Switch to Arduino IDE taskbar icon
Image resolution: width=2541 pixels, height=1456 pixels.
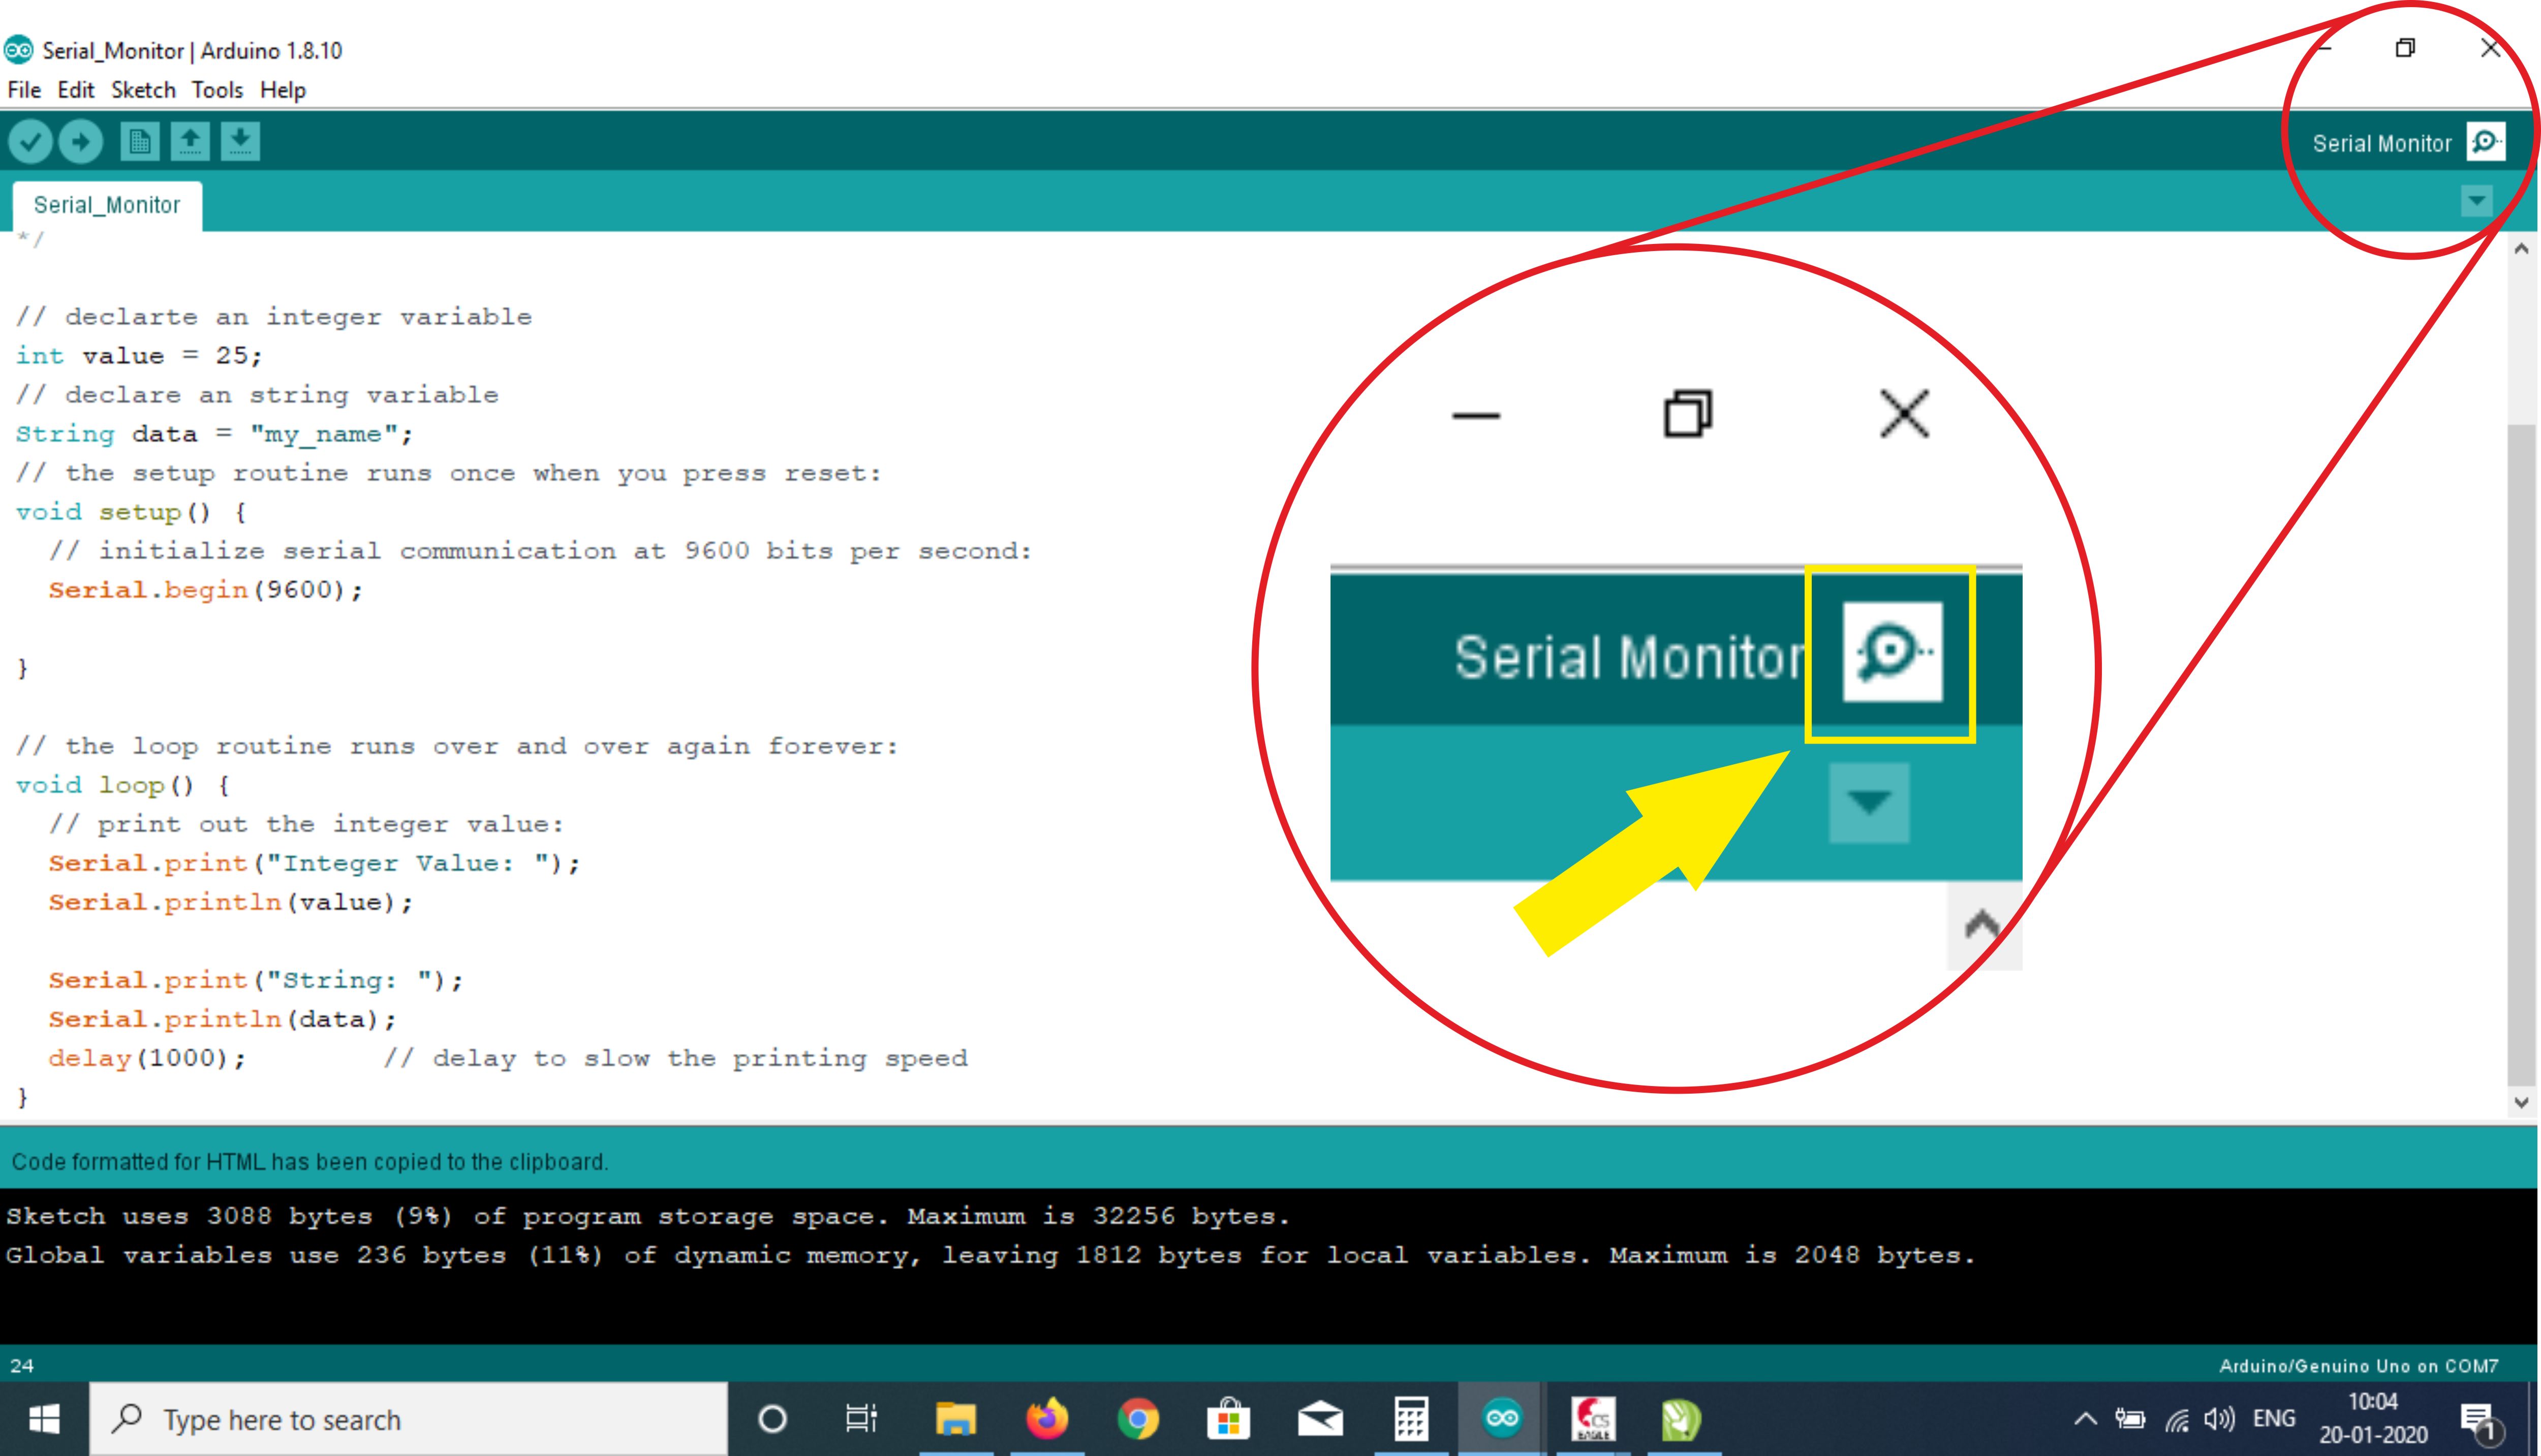click(x=1502, y=1419)
